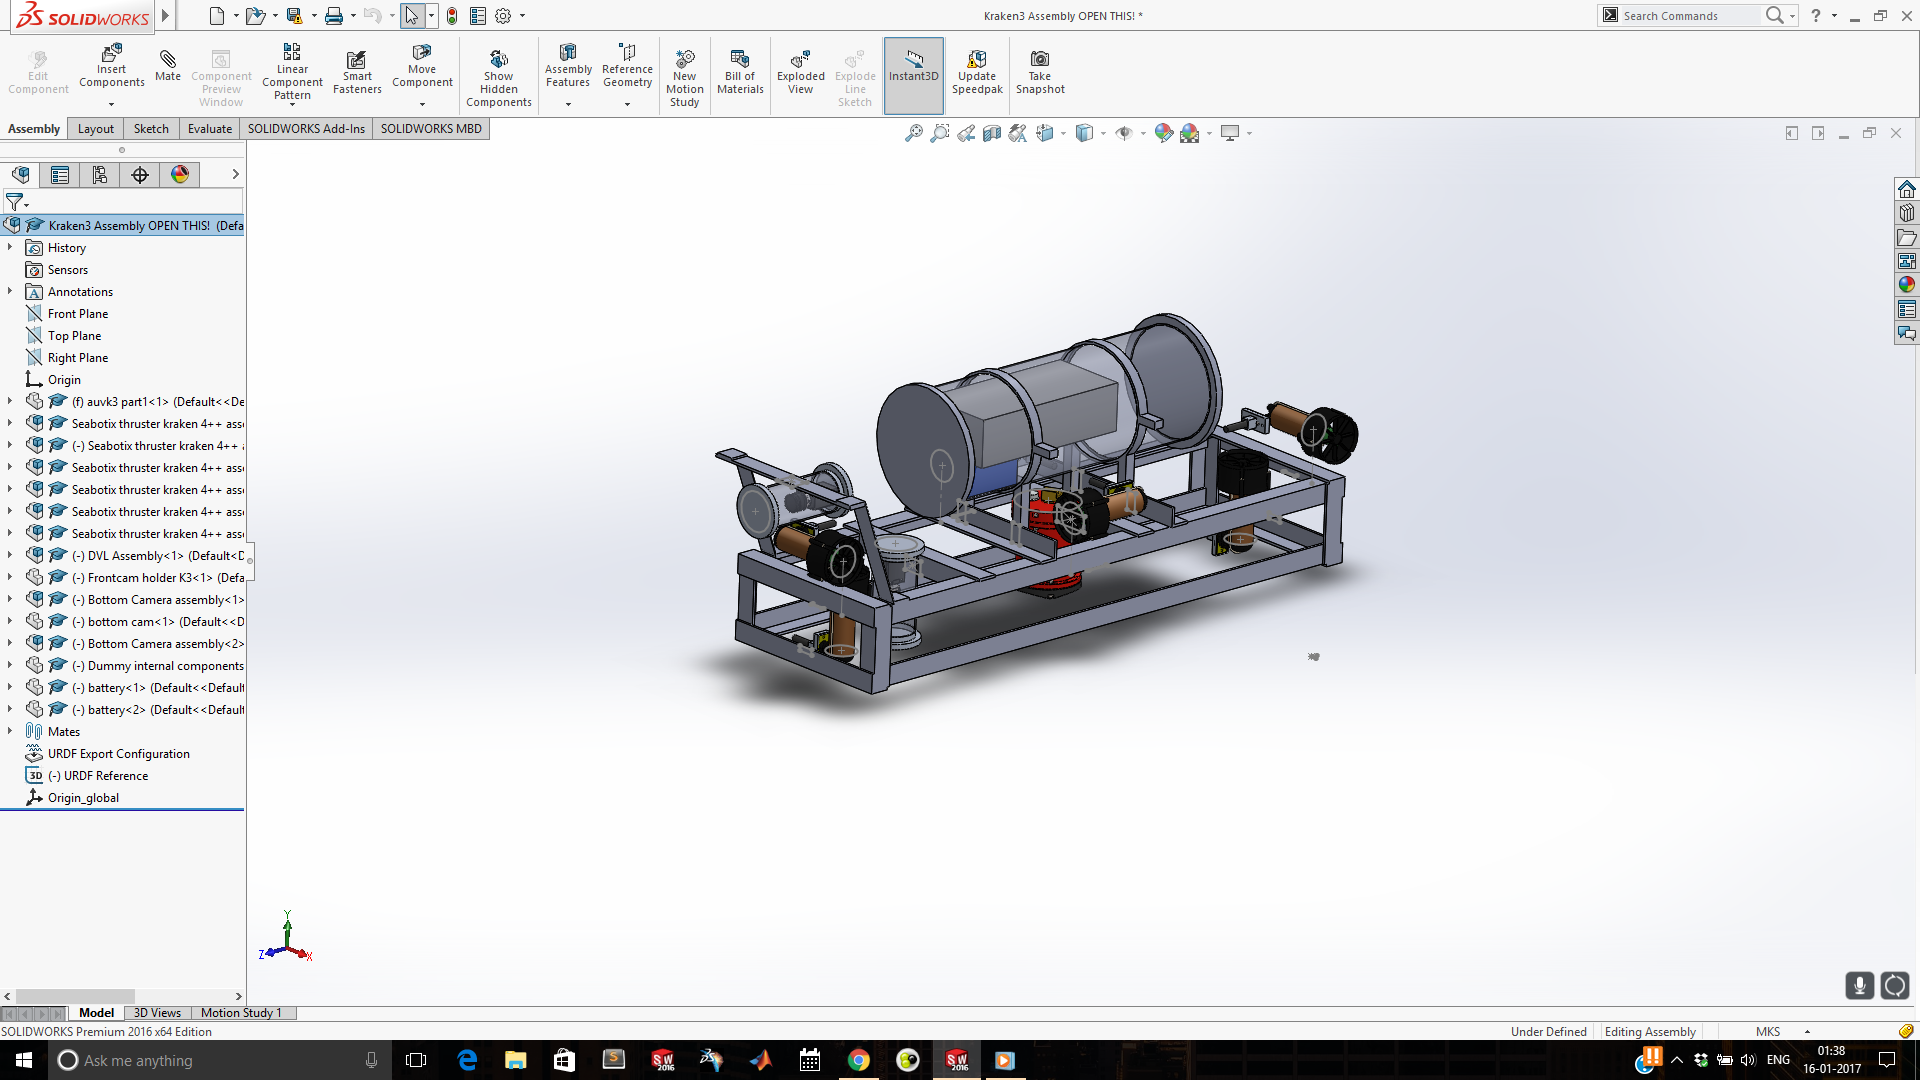Click Zoom to Fit icon in view toolbar
Screen dimensions: 1920x1080
point(914,133)
